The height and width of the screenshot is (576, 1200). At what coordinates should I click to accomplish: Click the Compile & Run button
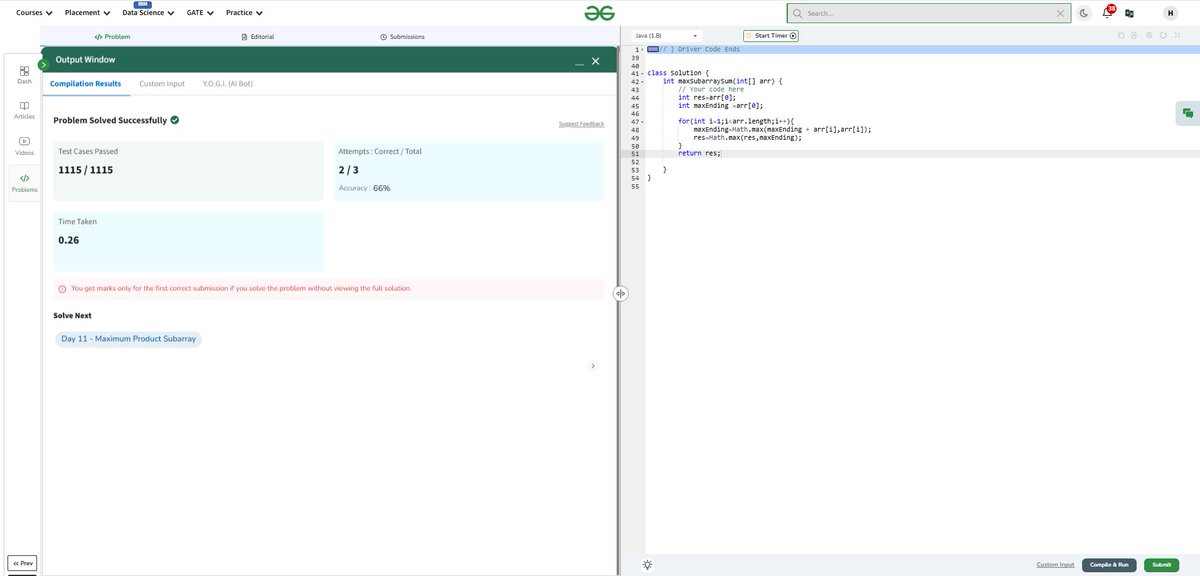coord(1109,565)
